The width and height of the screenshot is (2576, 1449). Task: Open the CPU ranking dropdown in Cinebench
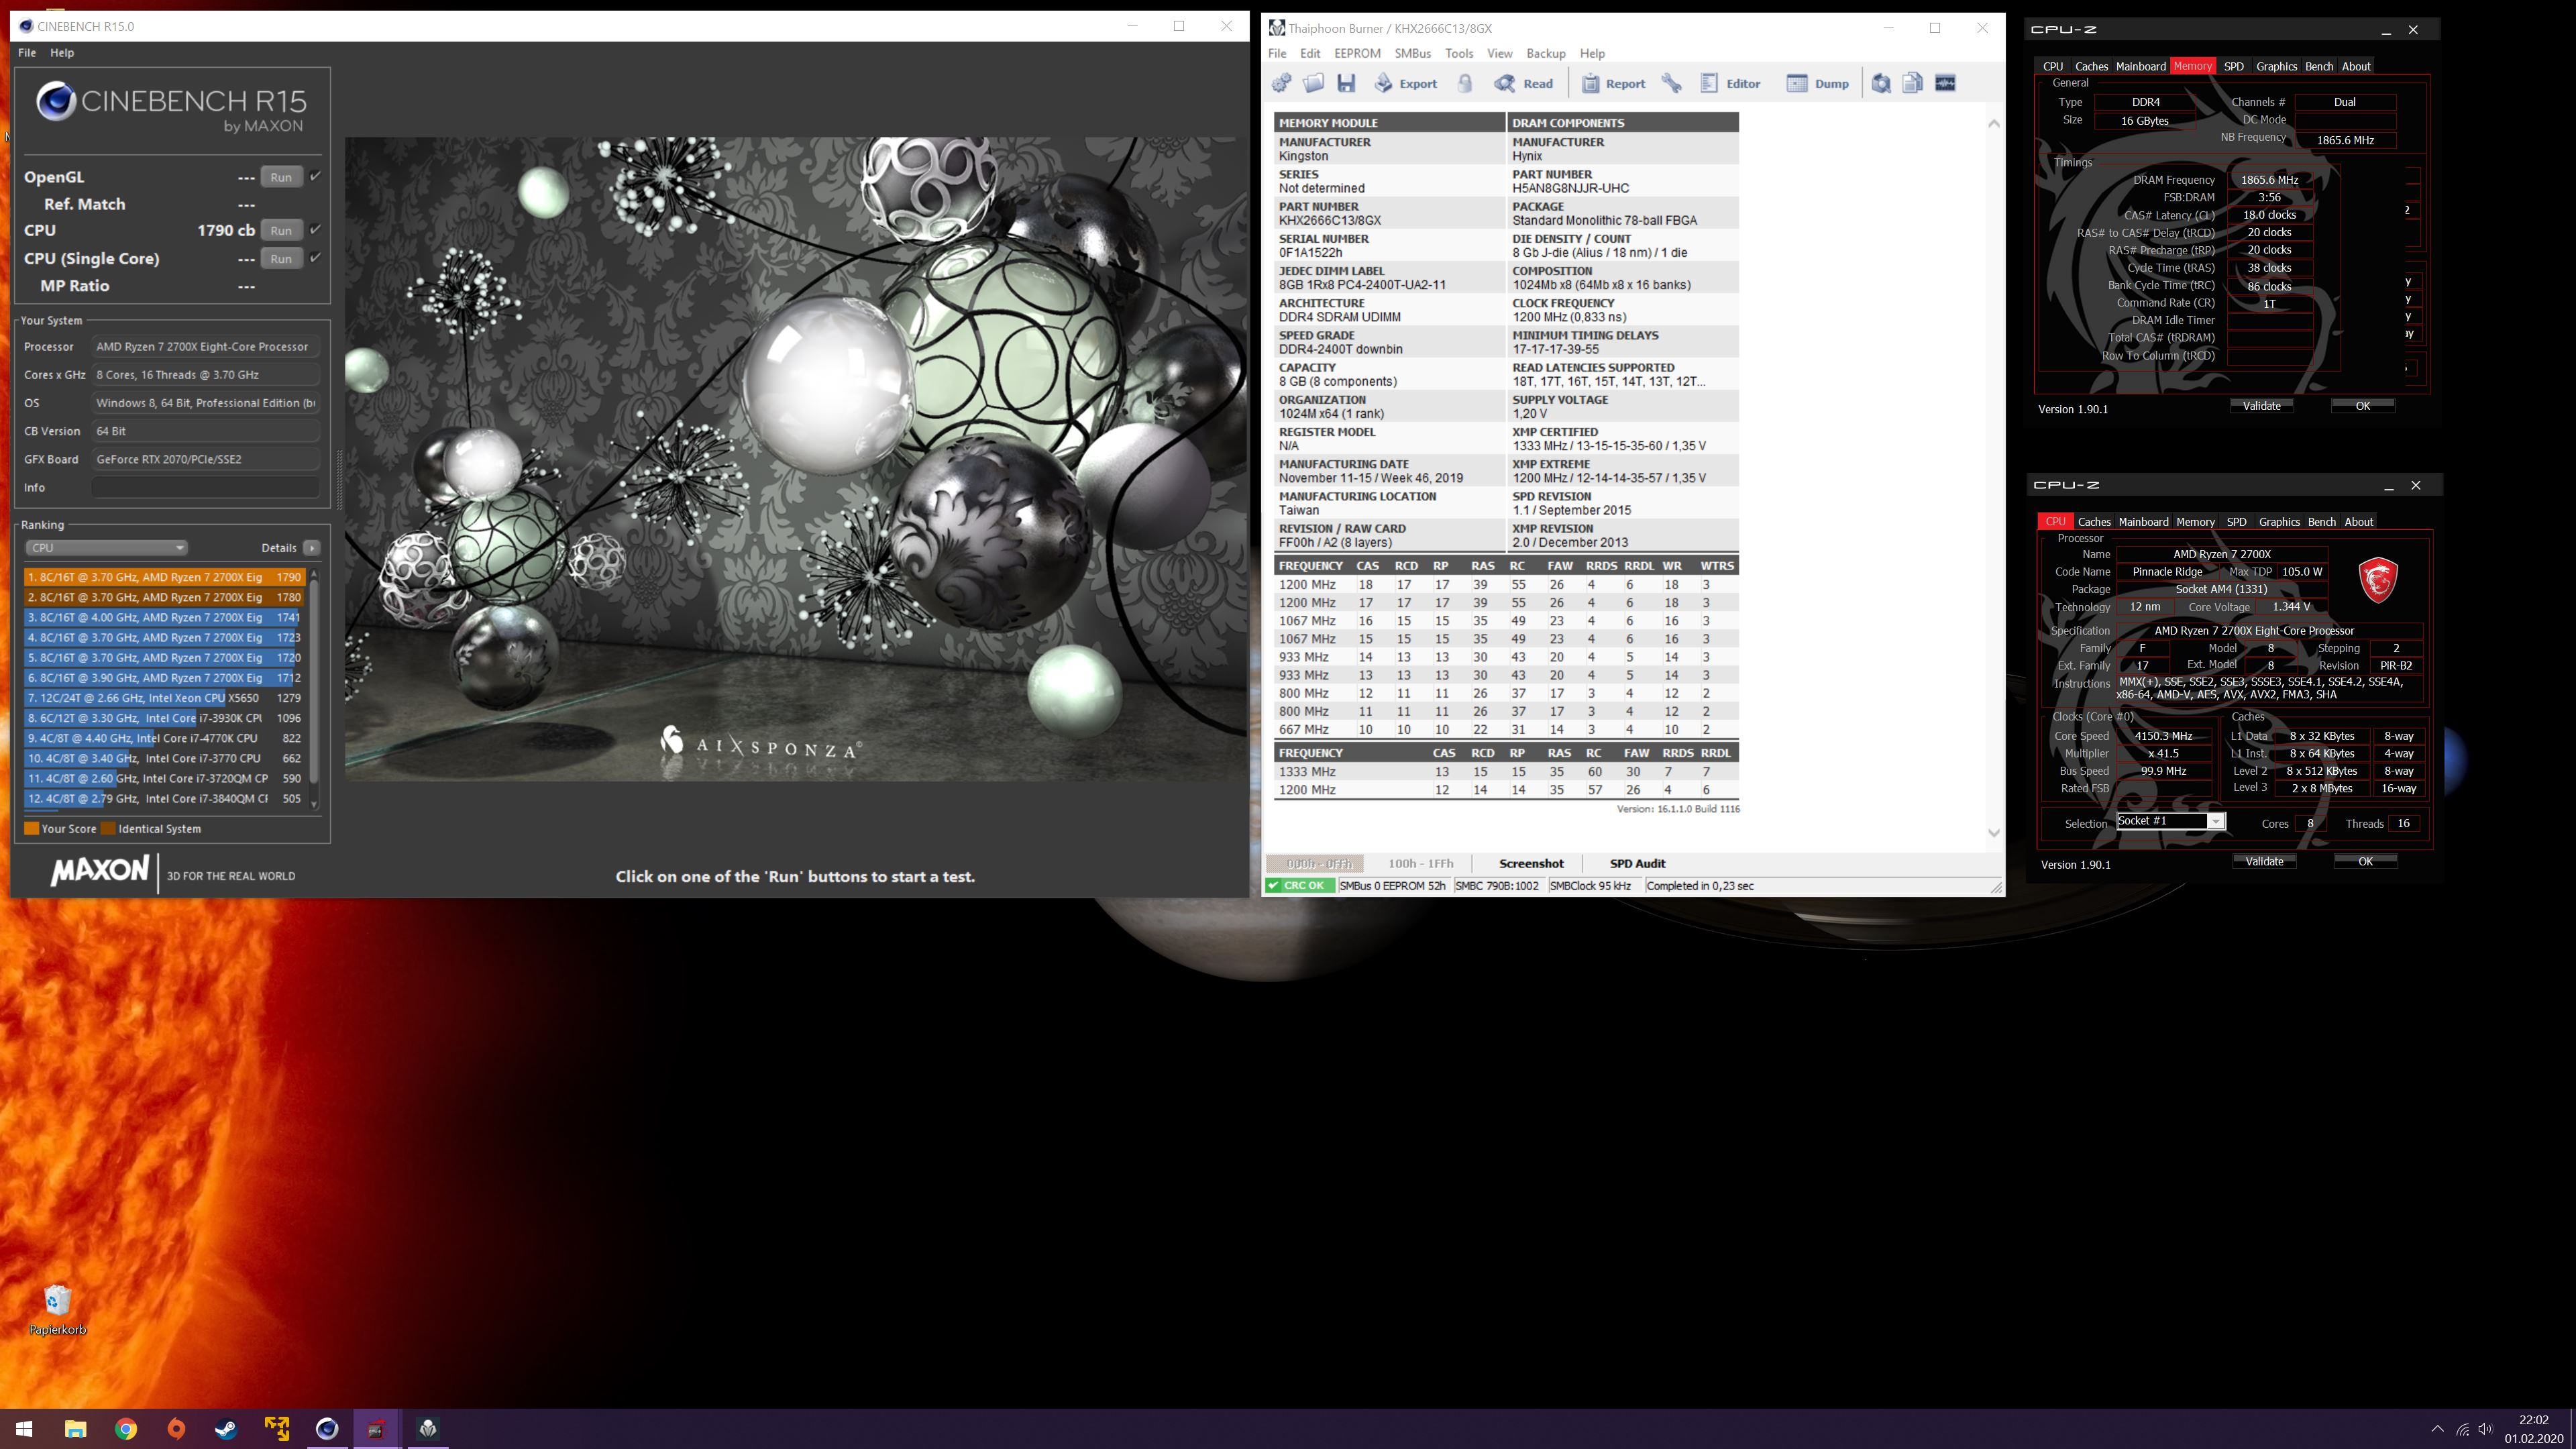107,547
